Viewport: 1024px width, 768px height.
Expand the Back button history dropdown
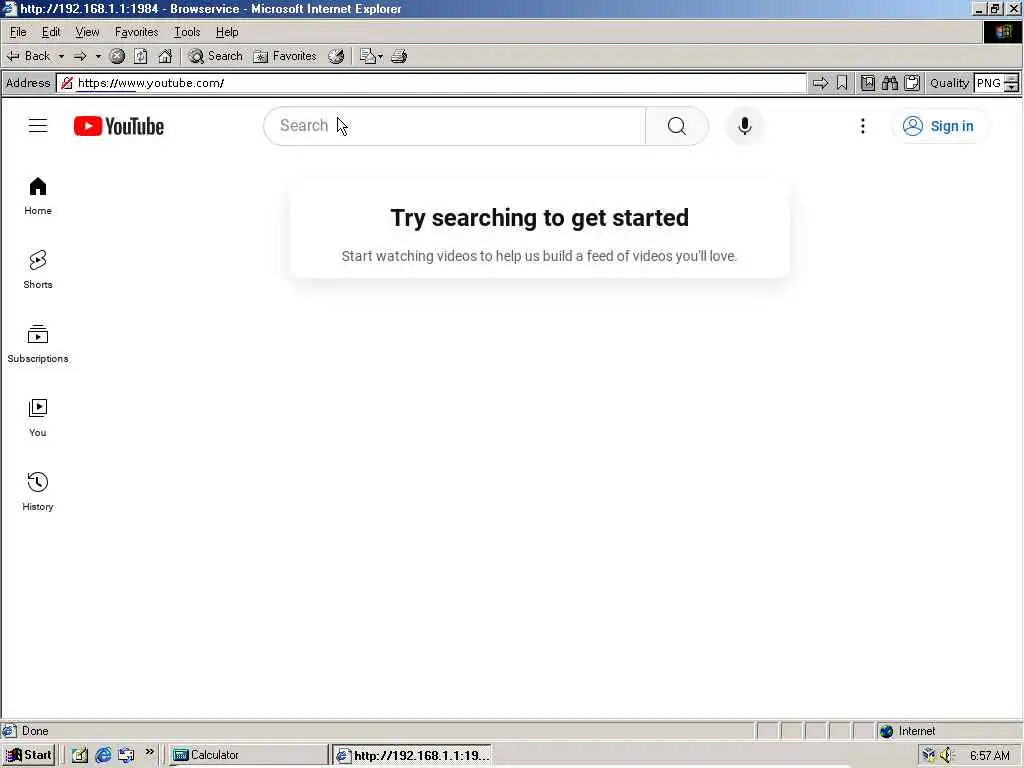click(x=61, y=56)
